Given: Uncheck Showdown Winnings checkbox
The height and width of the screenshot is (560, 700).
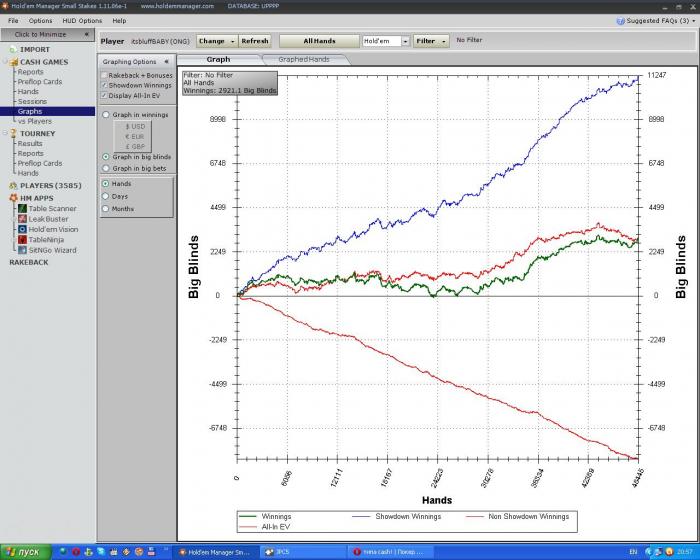Looking at the screenshot, I should click(x=104, y=85).
